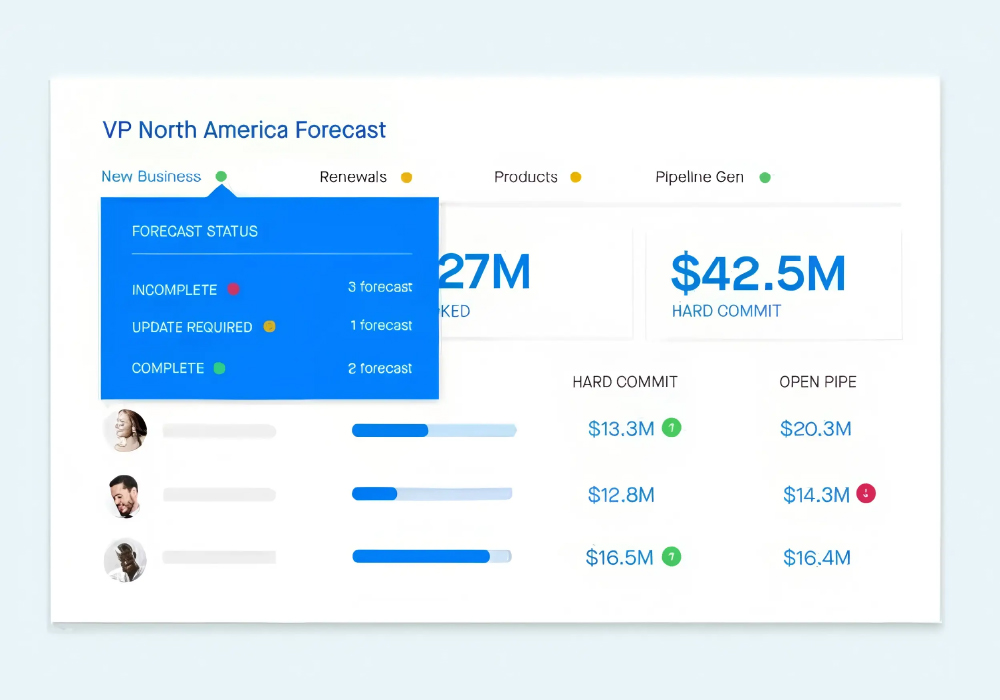
Task: Click green status dot beside Pipeline Gen
Action: point(765,178)
